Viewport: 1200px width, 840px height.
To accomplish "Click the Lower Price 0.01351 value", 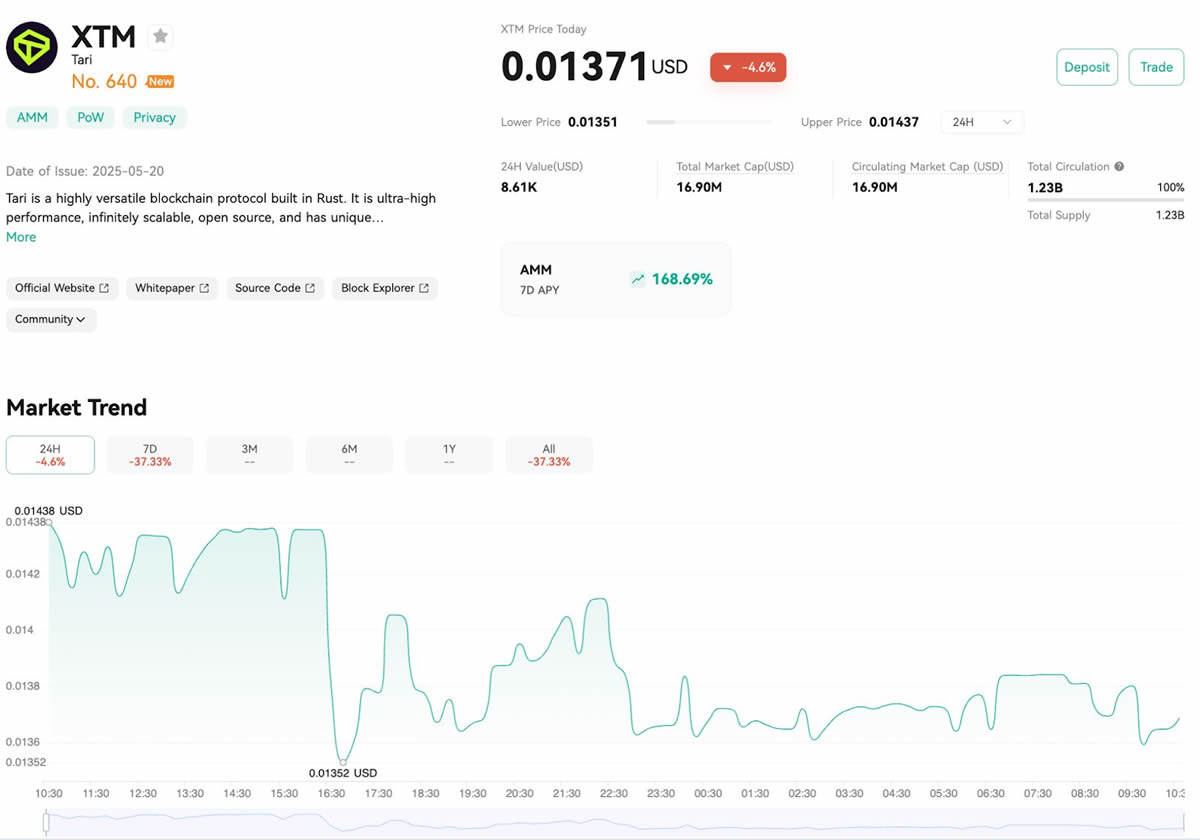I will [x=593, y=122].
